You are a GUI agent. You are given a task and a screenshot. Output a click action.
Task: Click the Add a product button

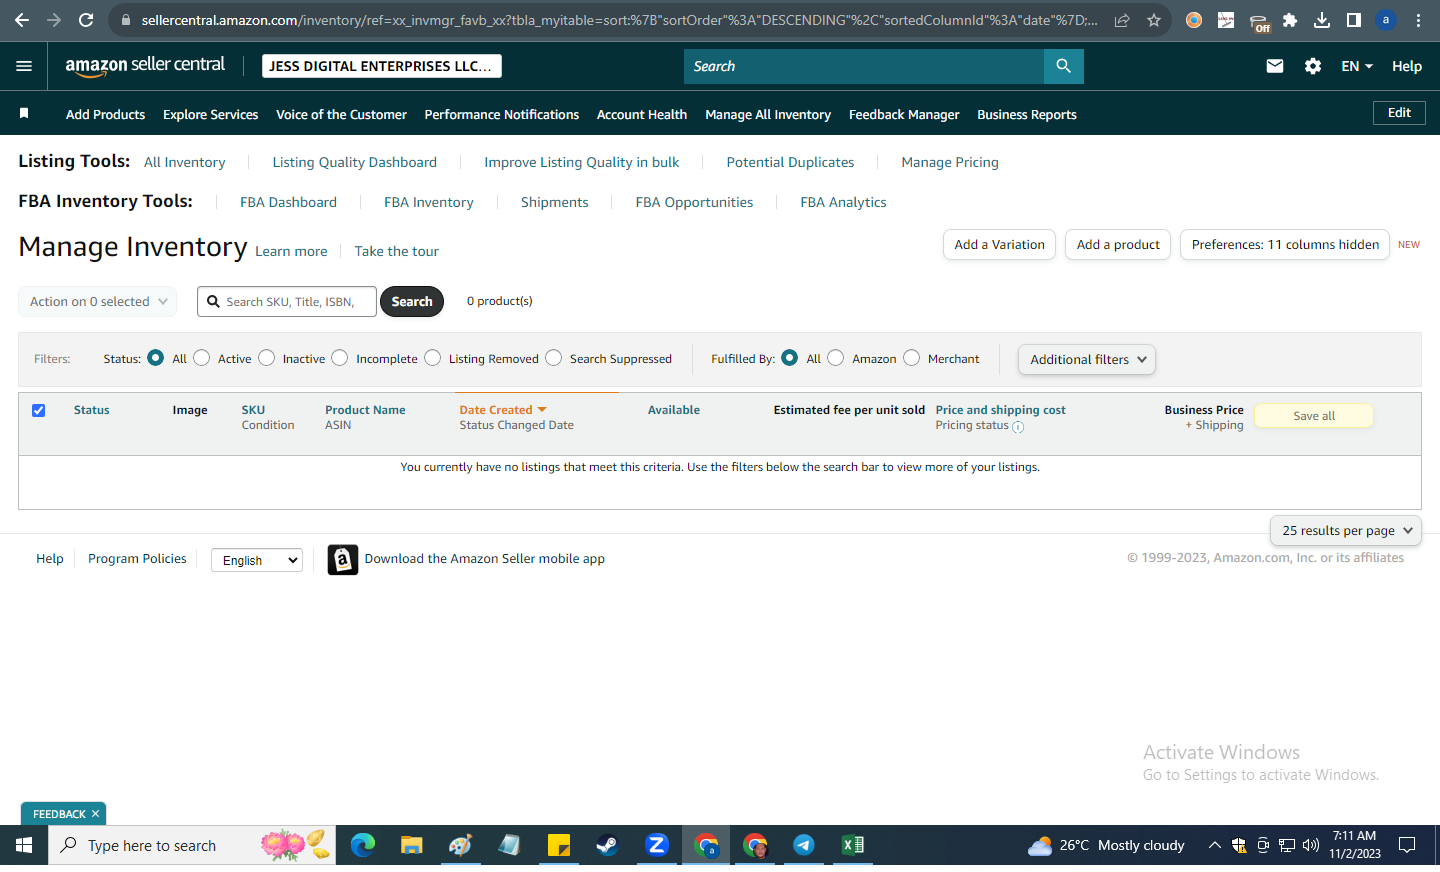pyautogui.click(x=1118, y=245)
